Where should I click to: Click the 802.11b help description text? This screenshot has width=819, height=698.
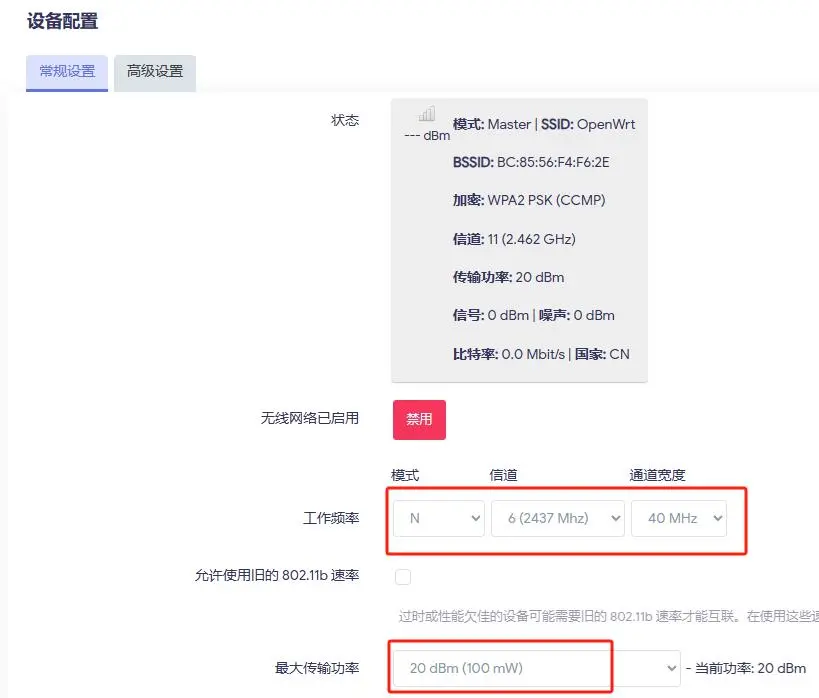(609, 616)
